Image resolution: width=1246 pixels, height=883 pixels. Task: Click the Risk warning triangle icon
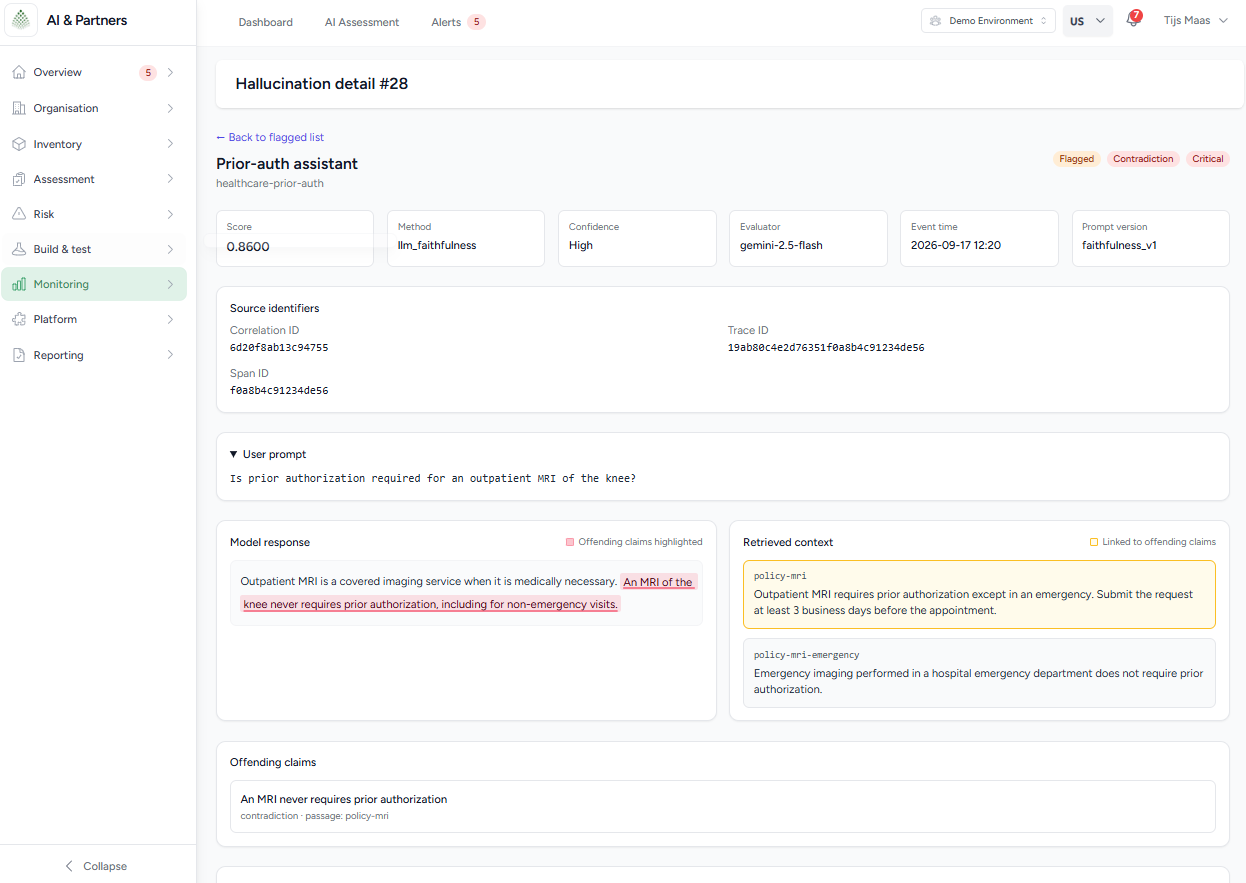[x=19, y=214]
